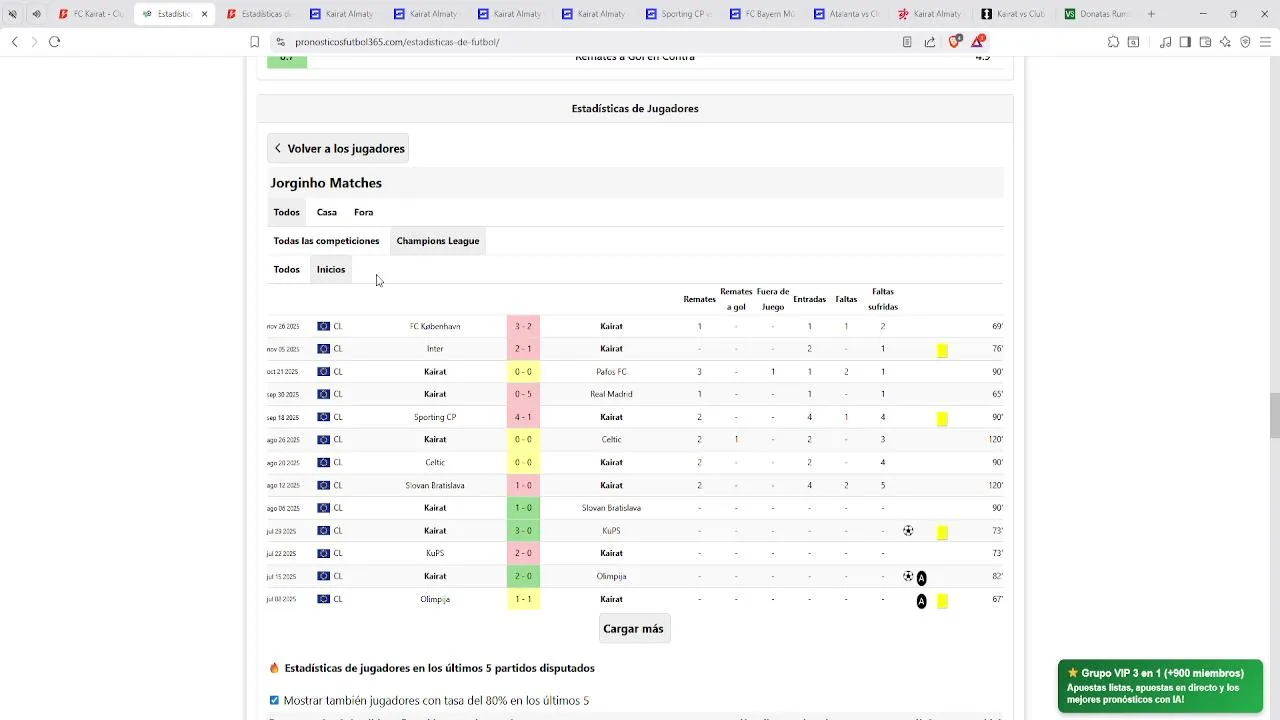Click the fire icon before 'Estadísticas de jugadores'
The image size is (1280, 720).
pos(274,668)
